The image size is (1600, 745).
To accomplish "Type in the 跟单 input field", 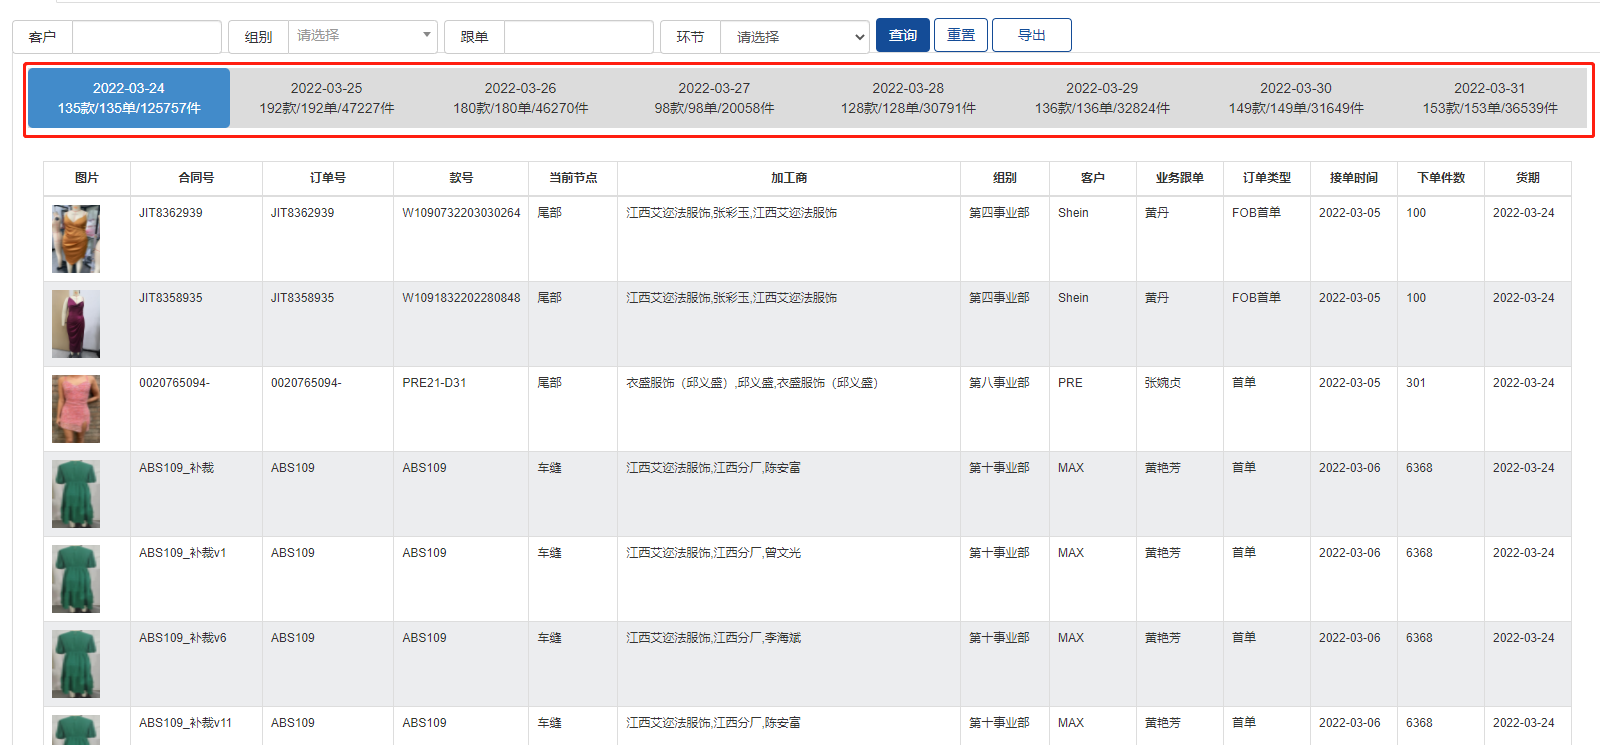I will tap(578, 37).
